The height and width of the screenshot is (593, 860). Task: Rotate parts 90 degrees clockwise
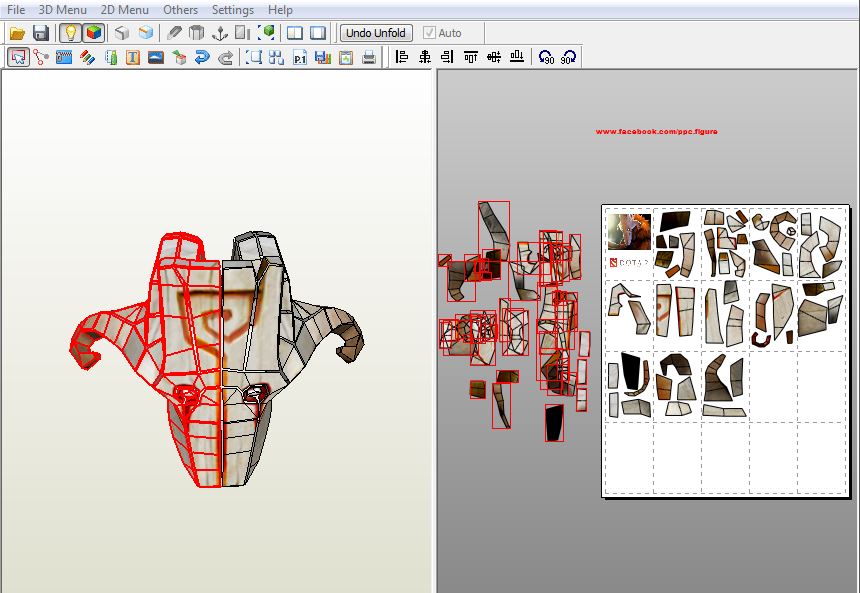coord(568,57)
